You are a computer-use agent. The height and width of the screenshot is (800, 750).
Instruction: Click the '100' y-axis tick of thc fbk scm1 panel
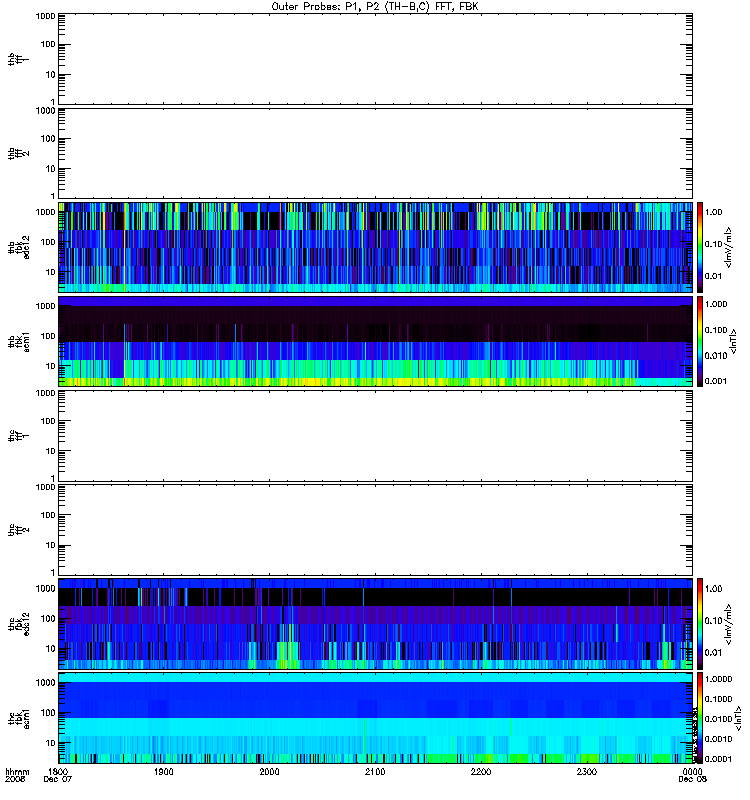pyautogui.click(x=48, y=713)
